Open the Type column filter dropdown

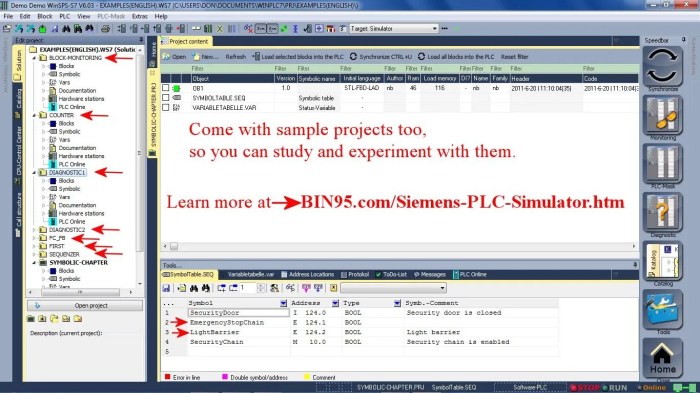pyautogui.click(x=397, y=303)
